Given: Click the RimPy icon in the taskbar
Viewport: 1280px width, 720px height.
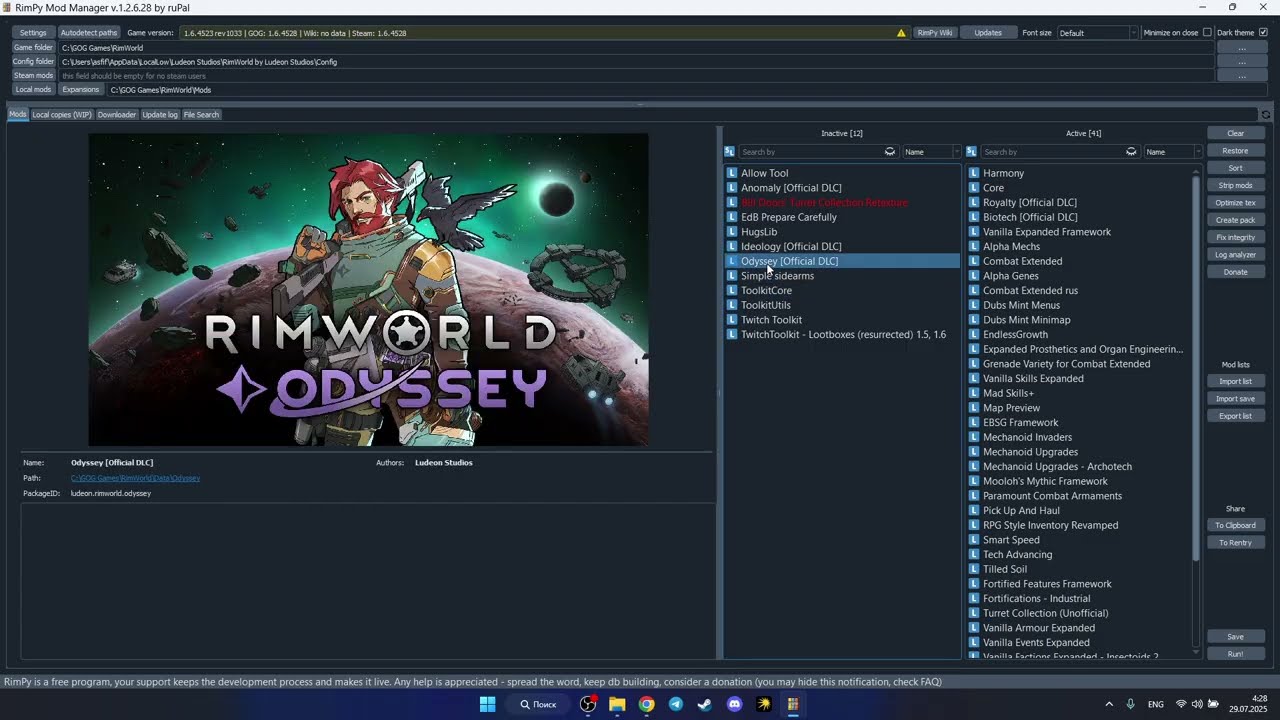Looking at the screenshot, I should (x=793, y=704).
